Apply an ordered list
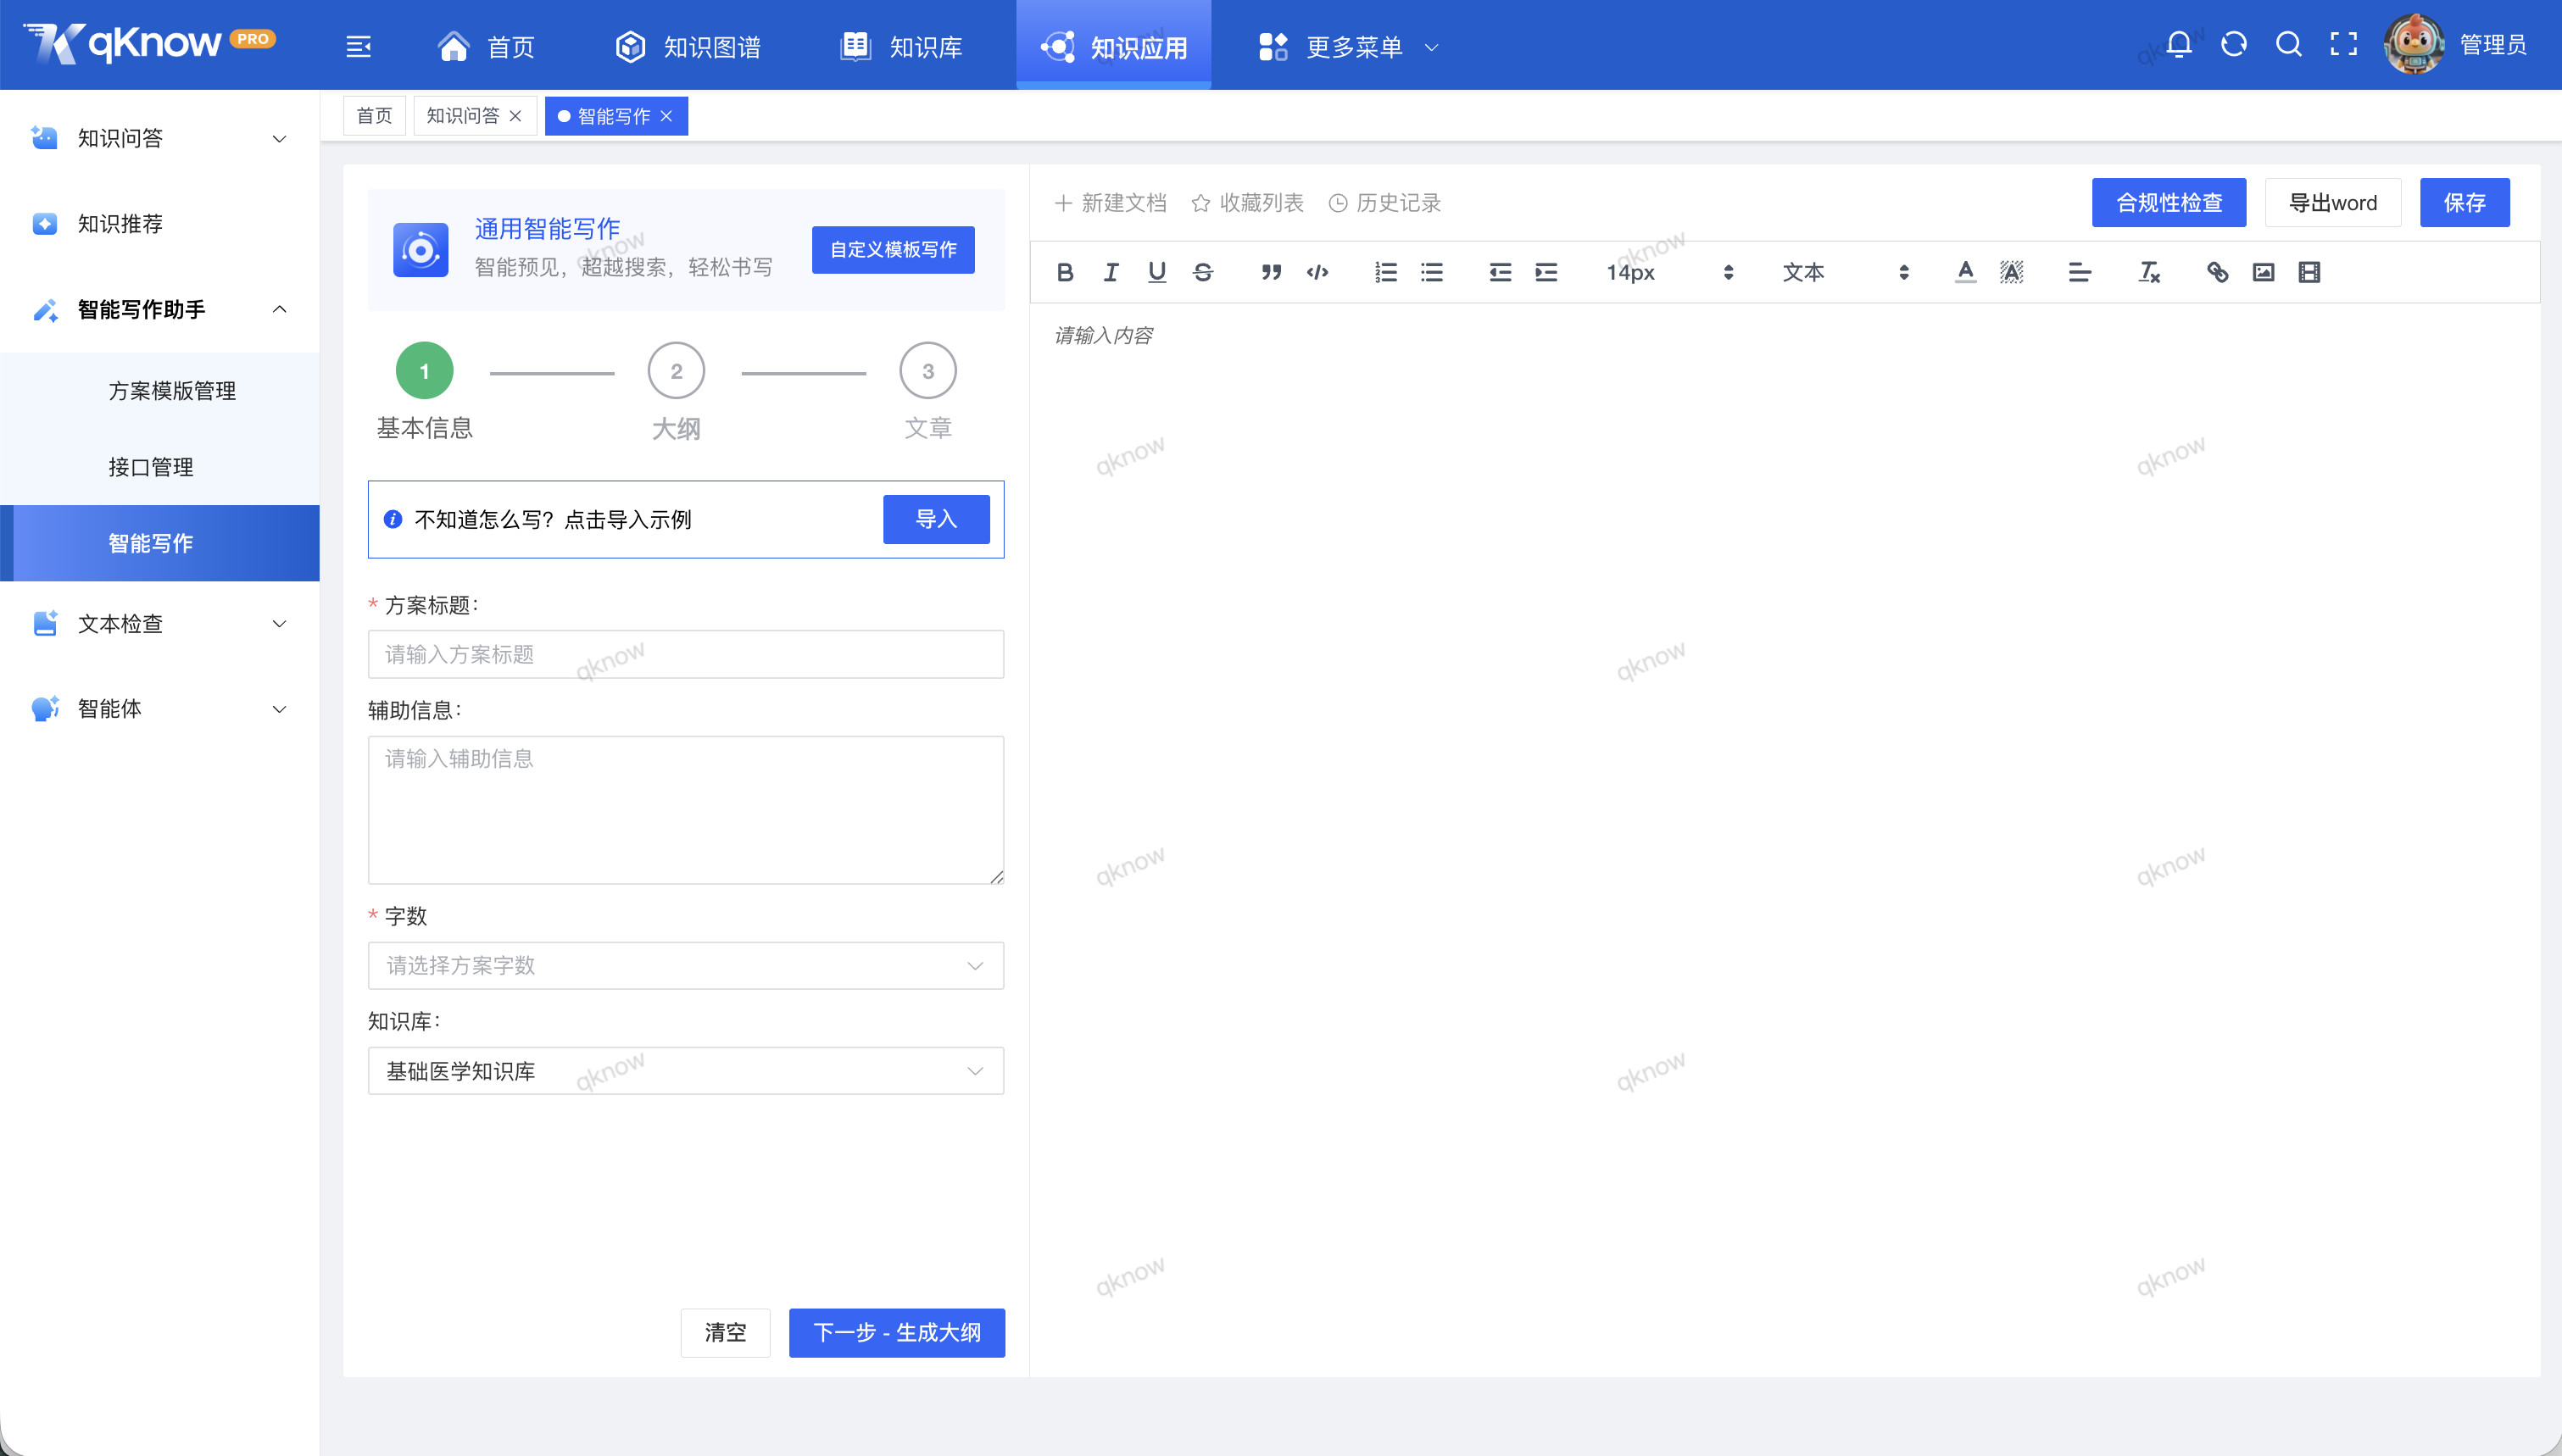2562x1456 pixels. [1386, 272]
